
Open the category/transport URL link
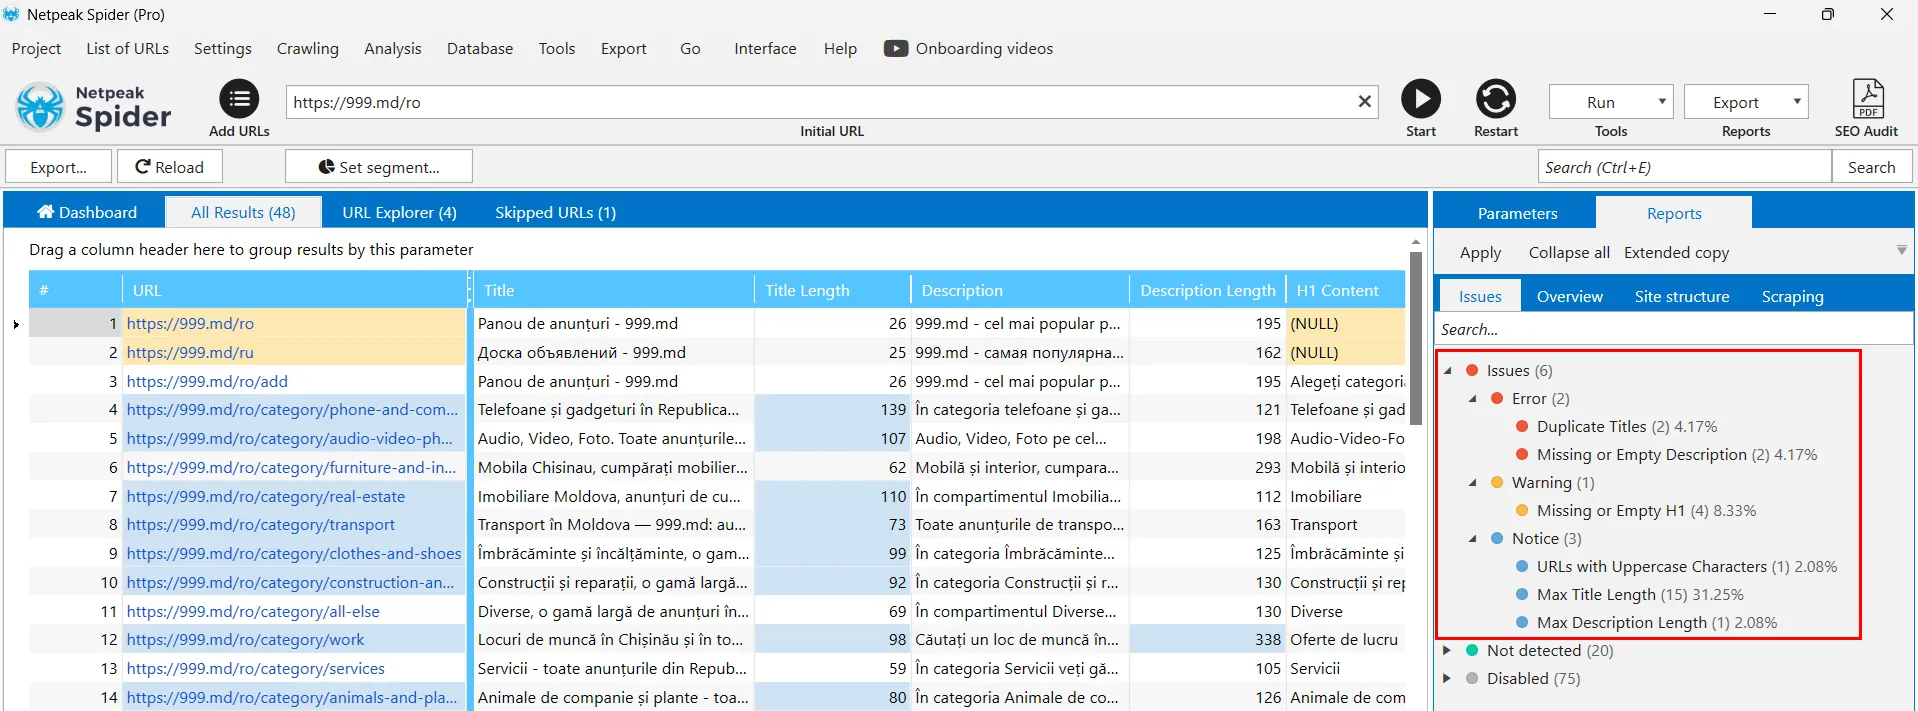click(260, 524)
